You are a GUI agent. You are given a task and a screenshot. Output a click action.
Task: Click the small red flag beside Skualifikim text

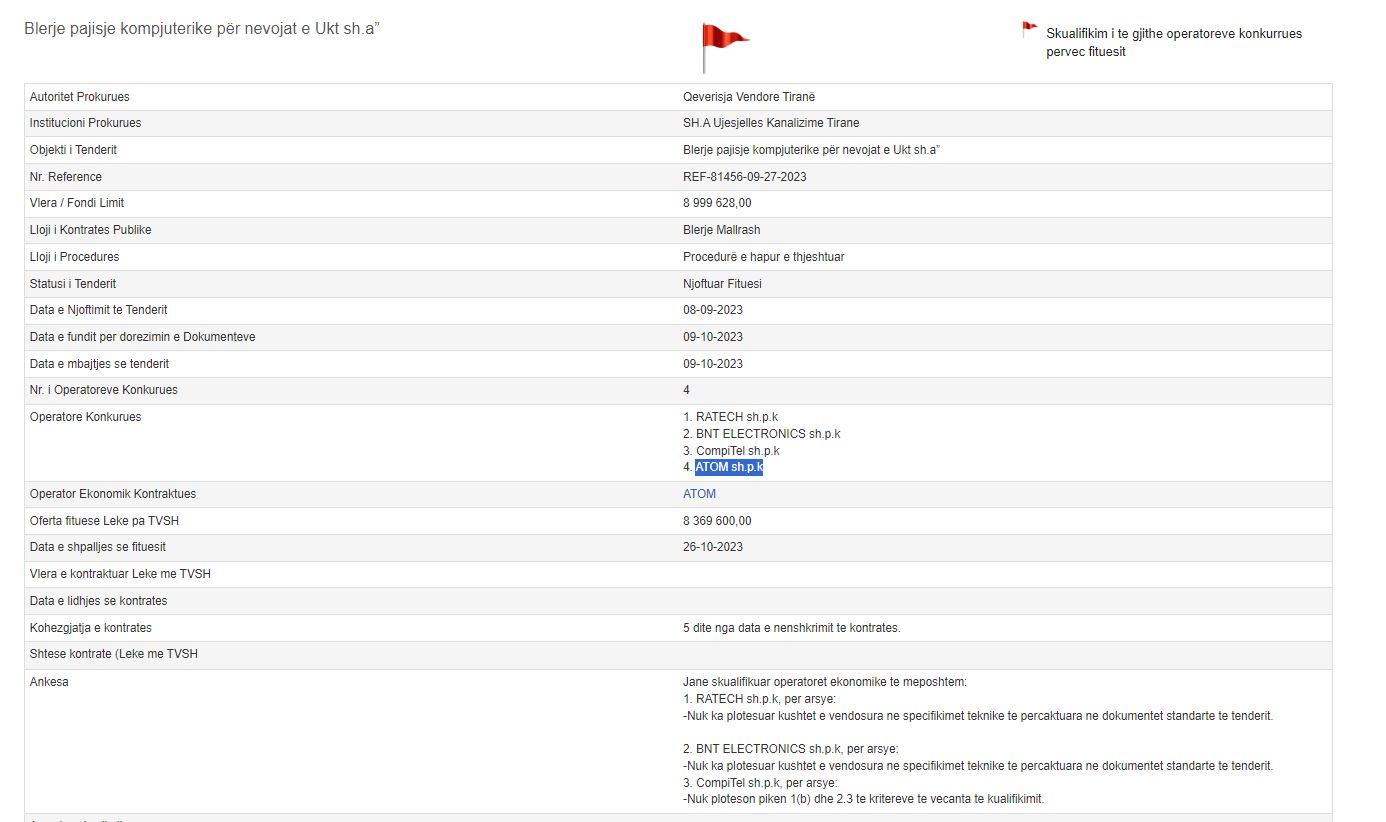coord(1029,29)
